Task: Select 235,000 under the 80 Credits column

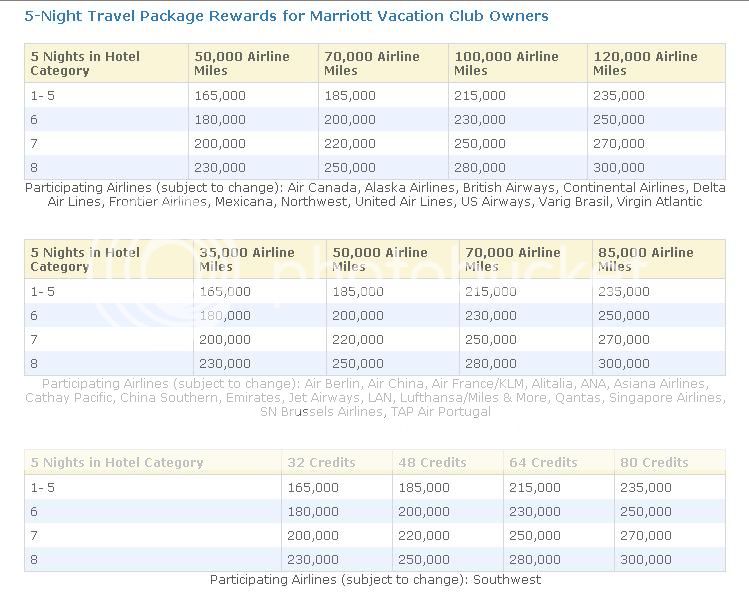Action: point(646,488)
